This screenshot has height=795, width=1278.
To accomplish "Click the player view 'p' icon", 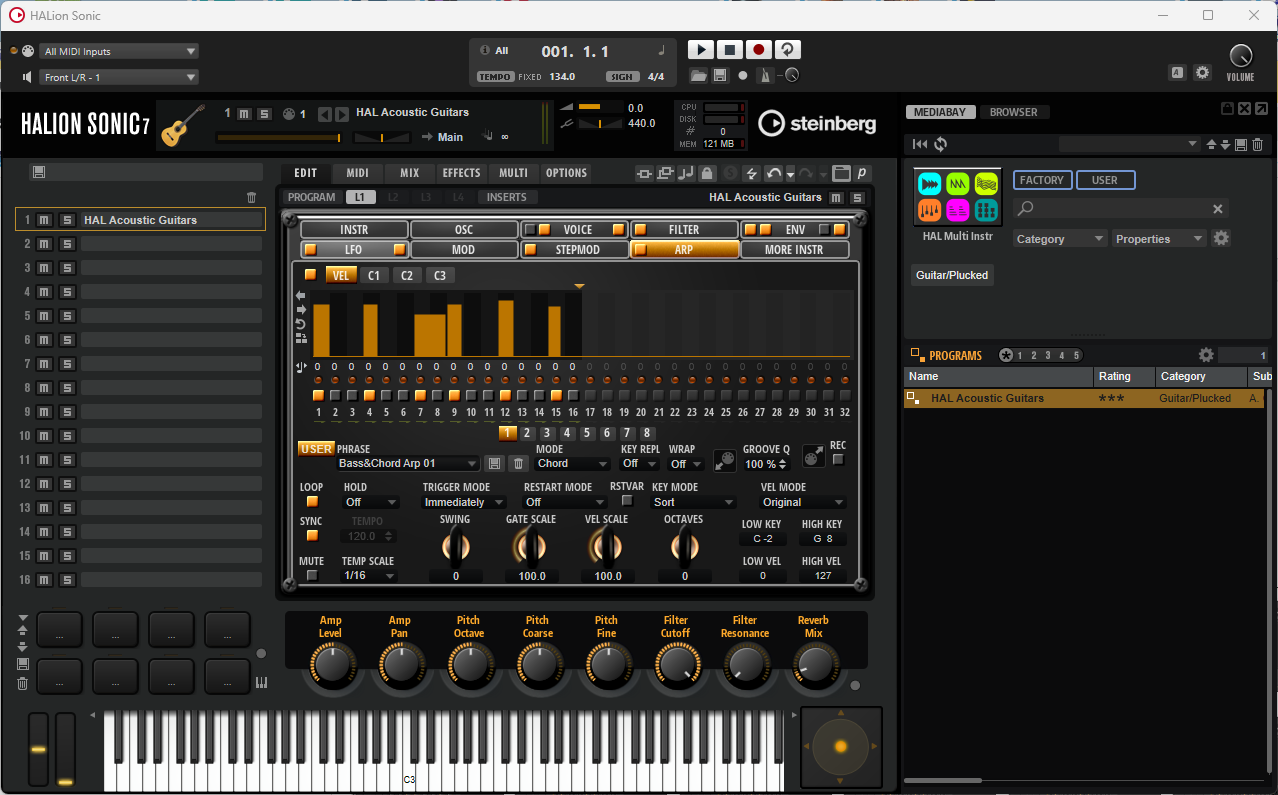I will [x=861, y=173].
